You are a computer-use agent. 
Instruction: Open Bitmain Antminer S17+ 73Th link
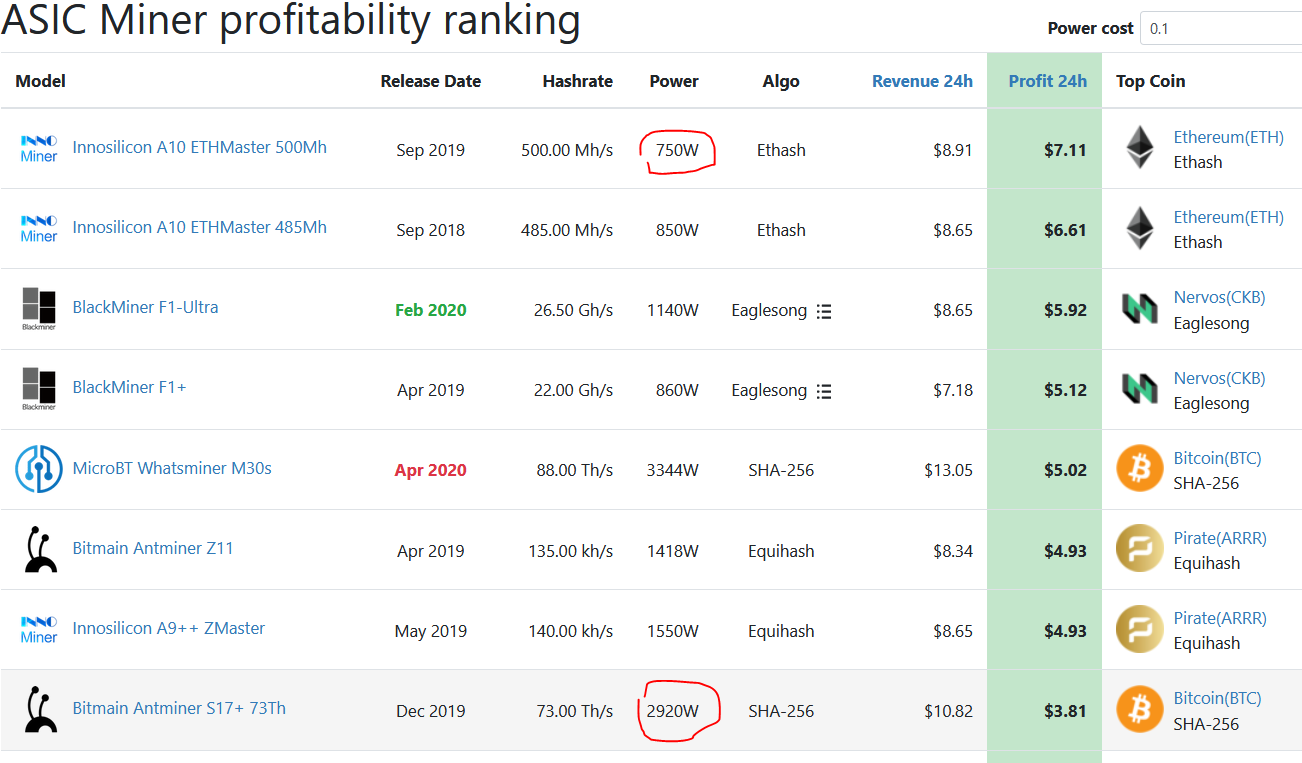tap(179, 708)
